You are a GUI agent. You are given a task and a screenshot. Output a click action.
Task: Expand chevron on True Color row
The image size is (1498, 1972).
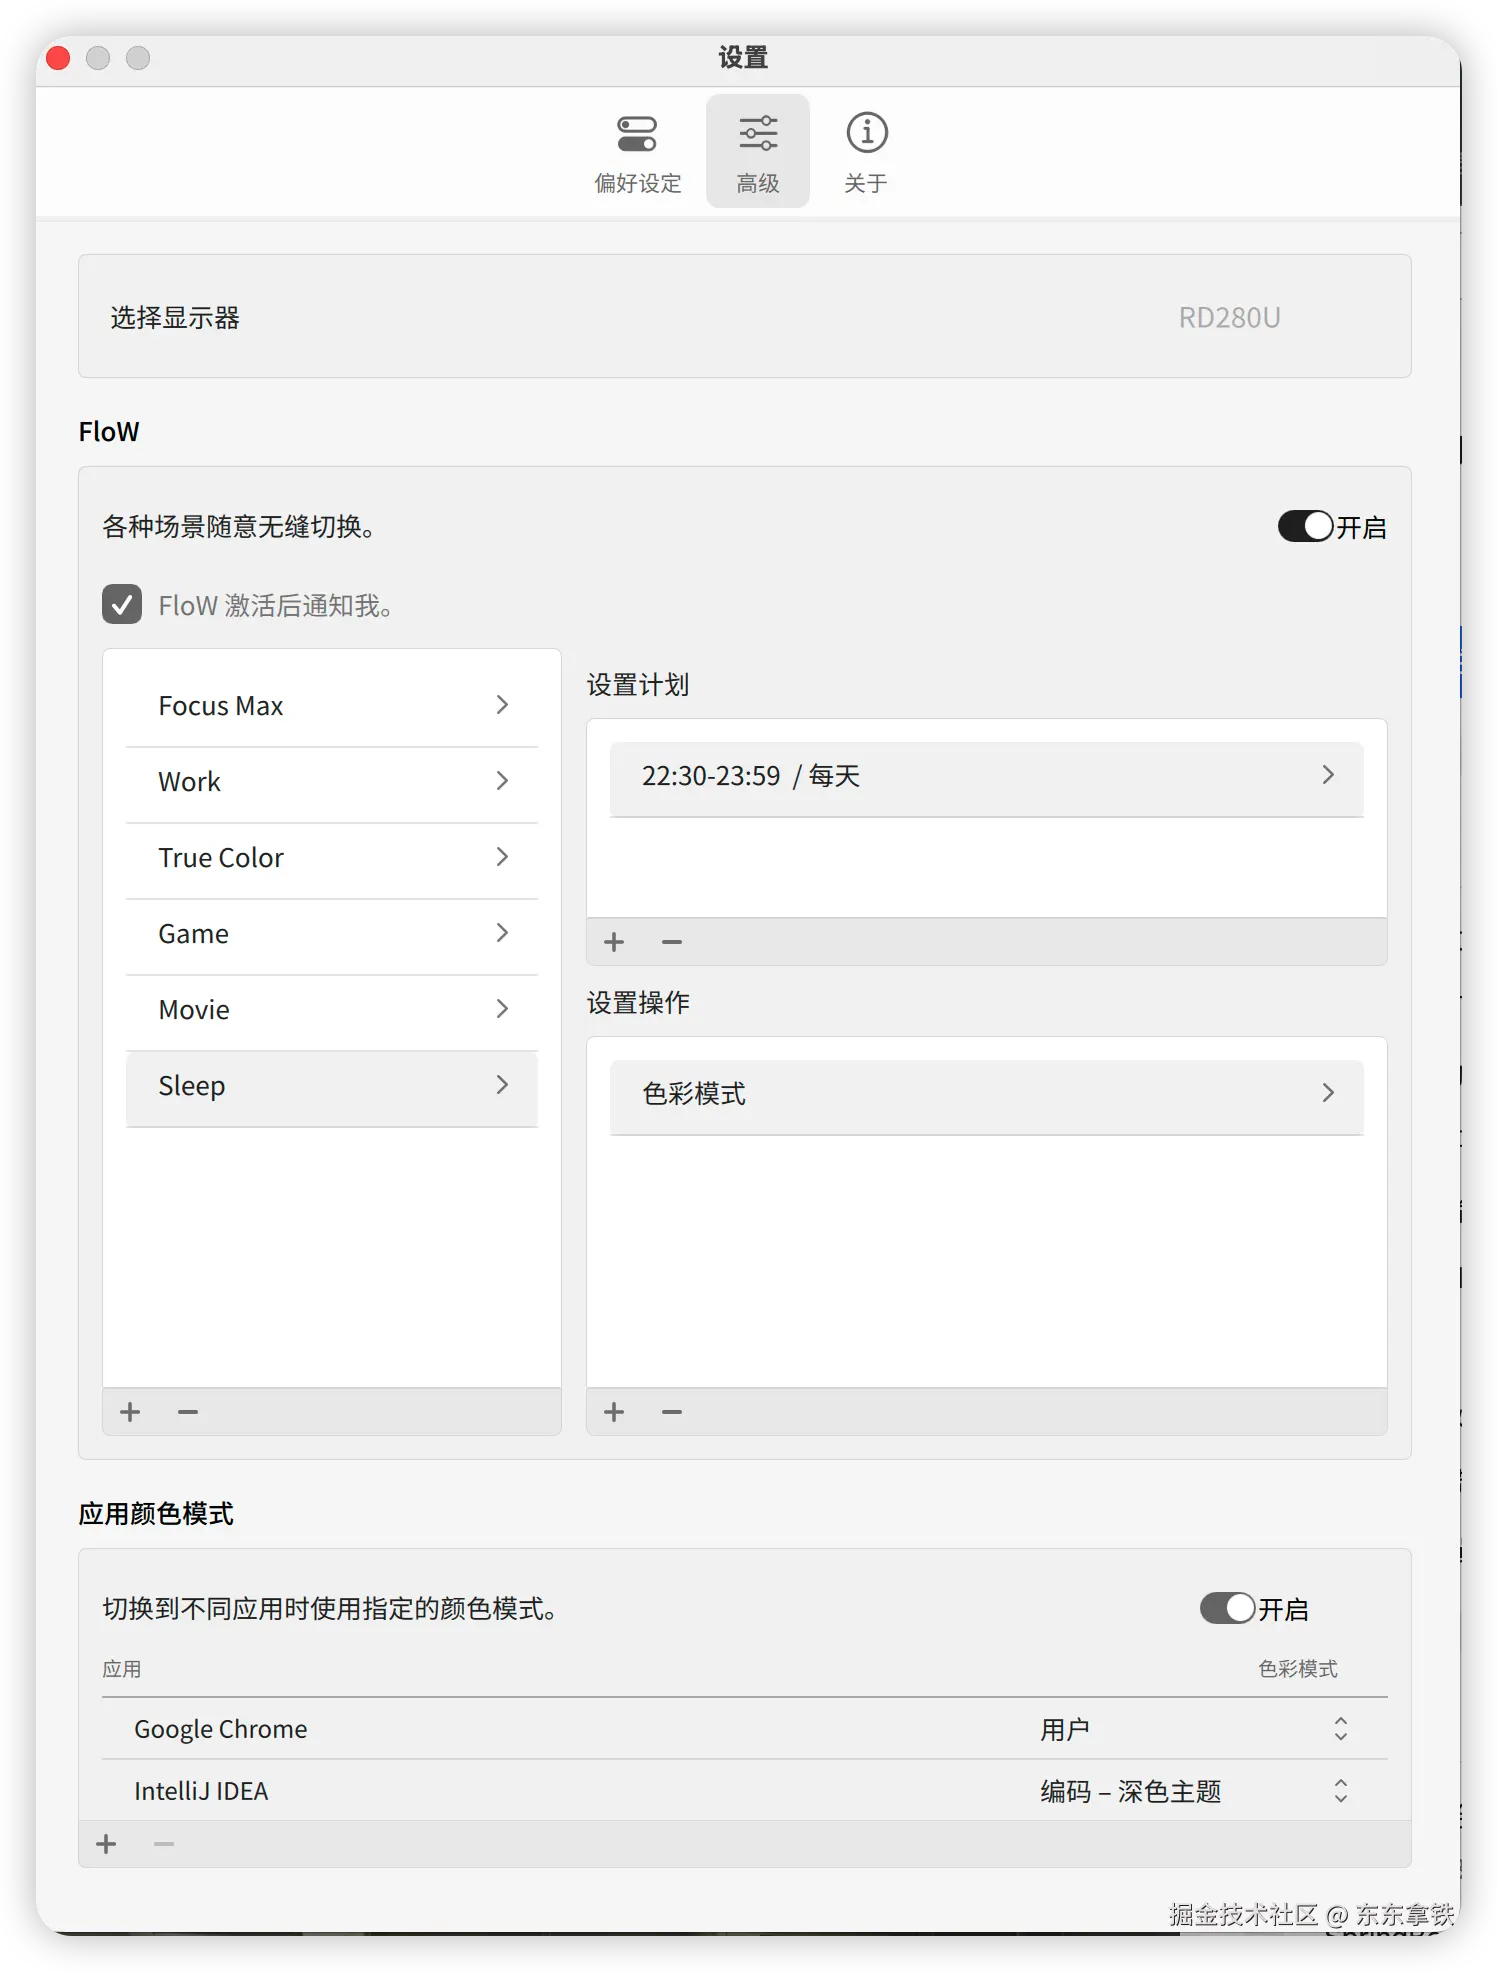(502, 857)
